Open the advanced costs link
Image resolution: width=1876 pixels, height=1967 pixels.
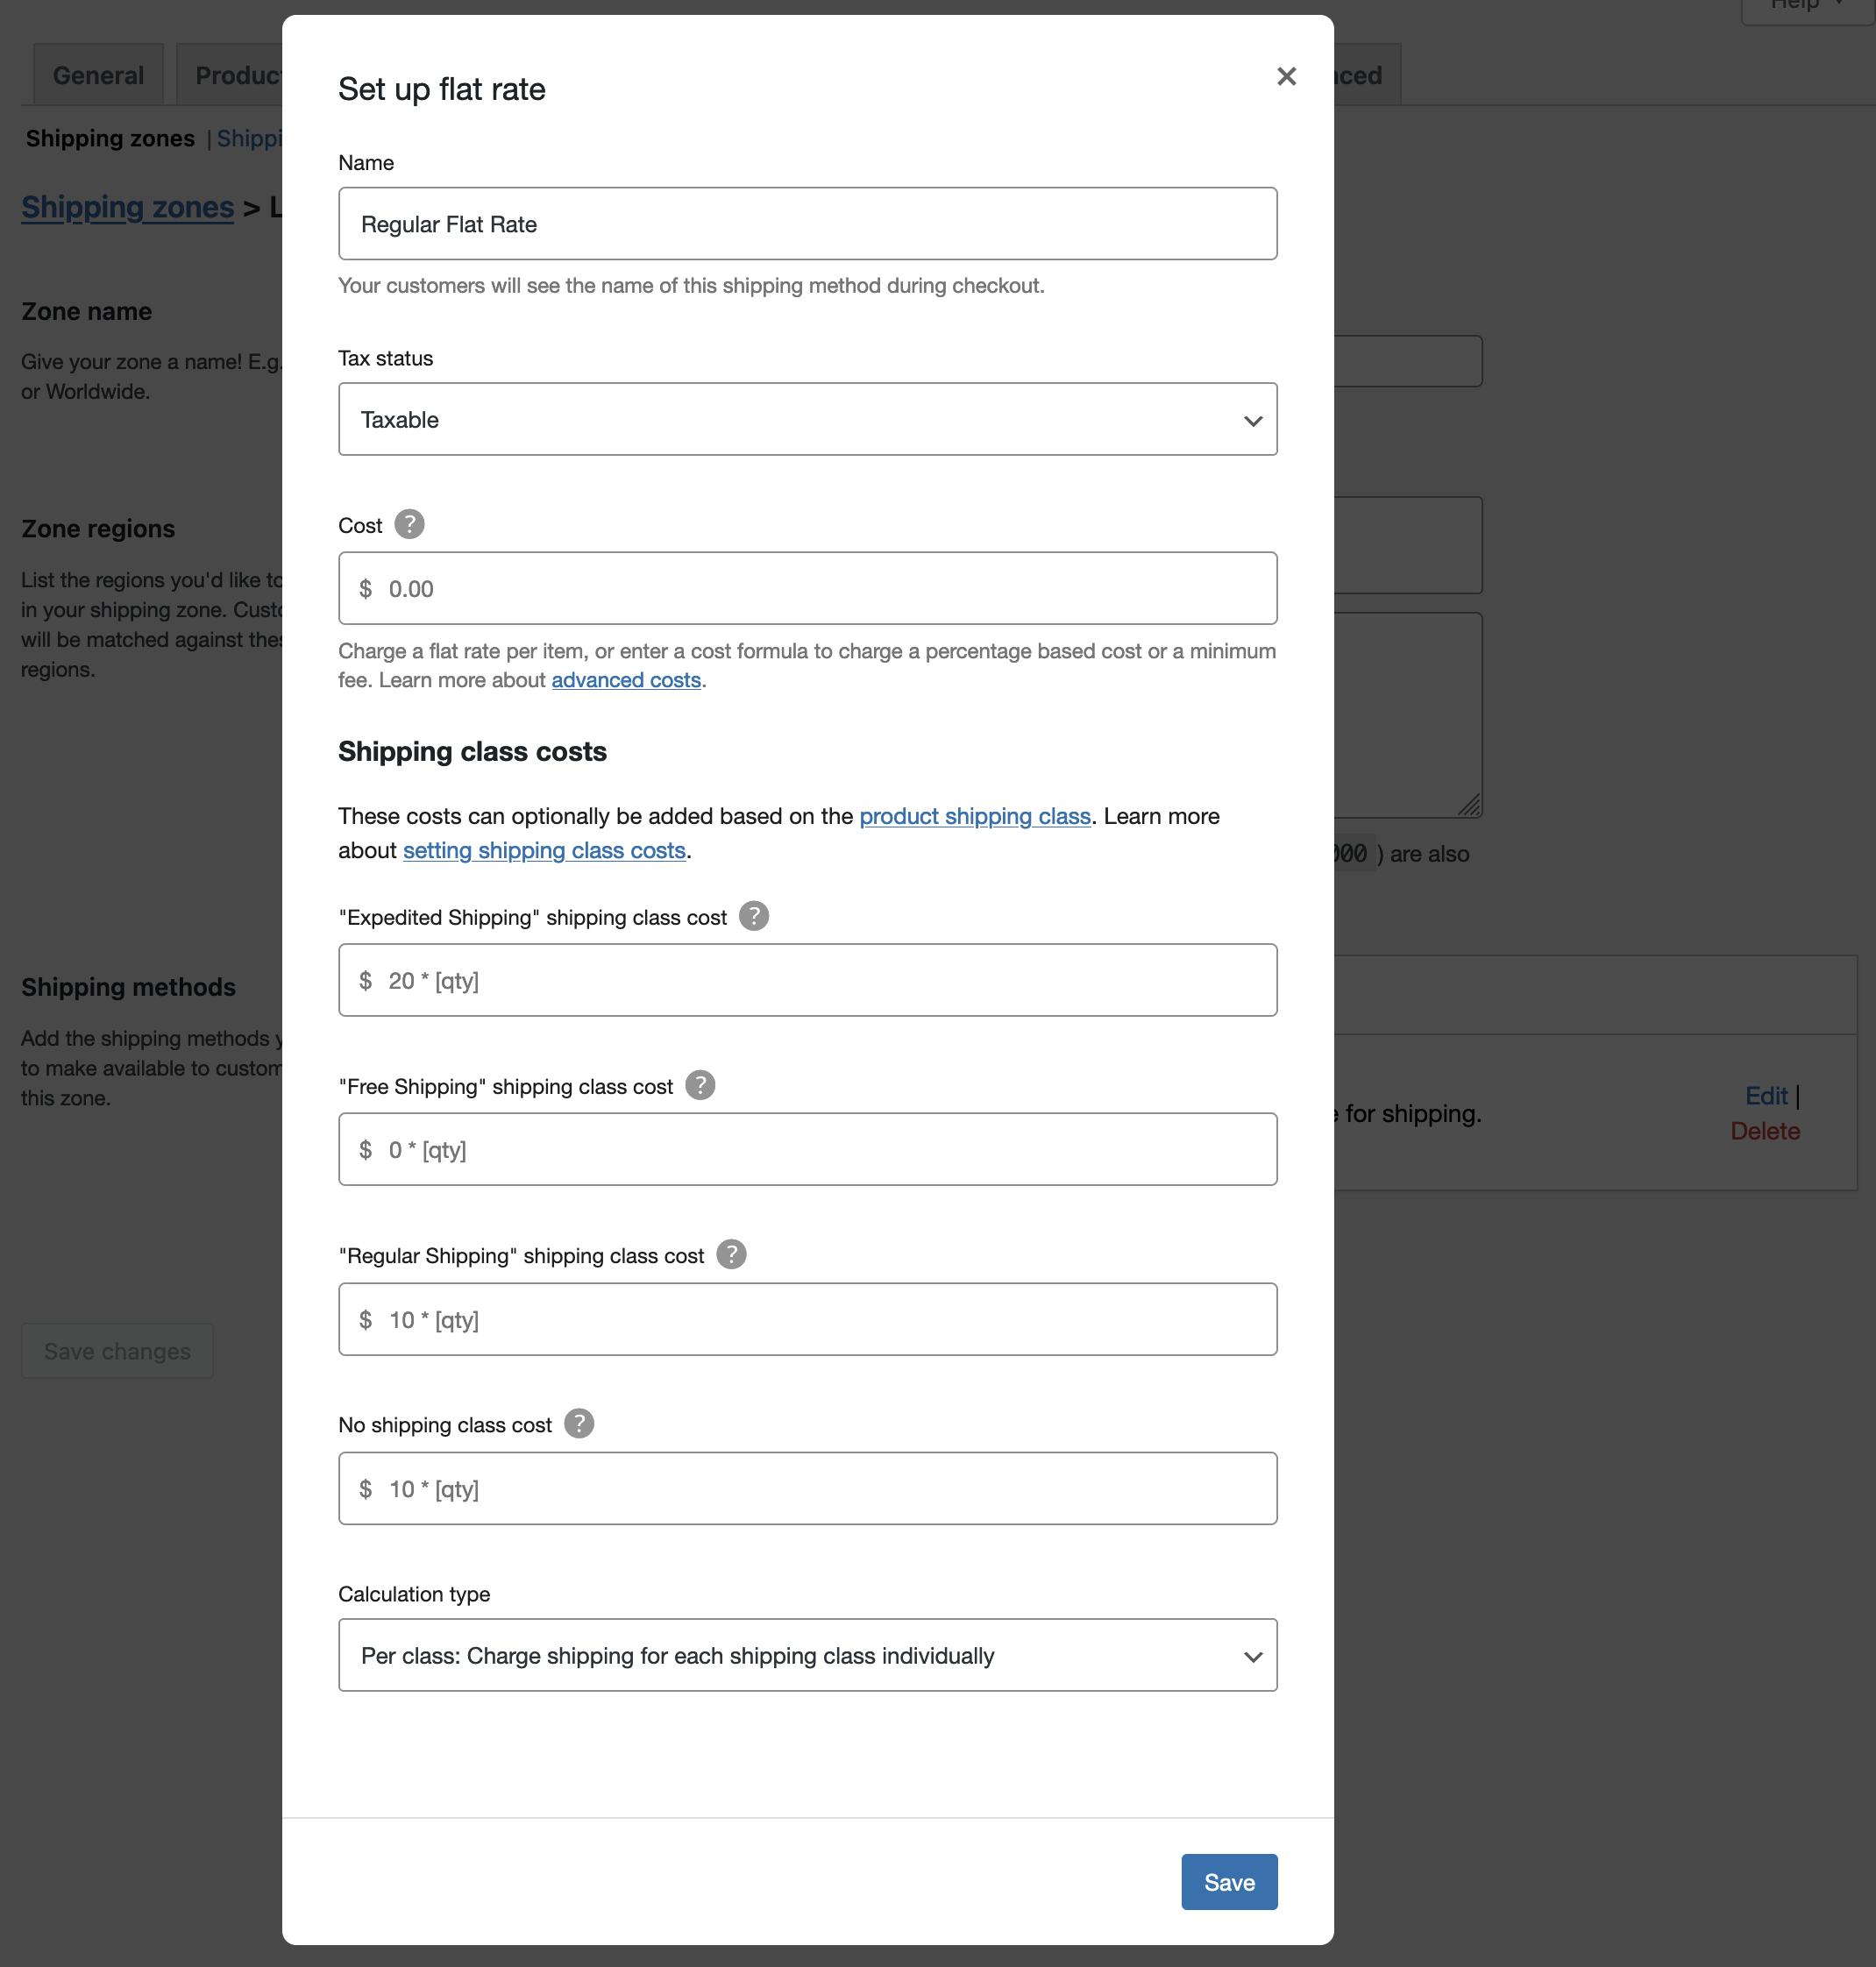(x=626, y=679)
